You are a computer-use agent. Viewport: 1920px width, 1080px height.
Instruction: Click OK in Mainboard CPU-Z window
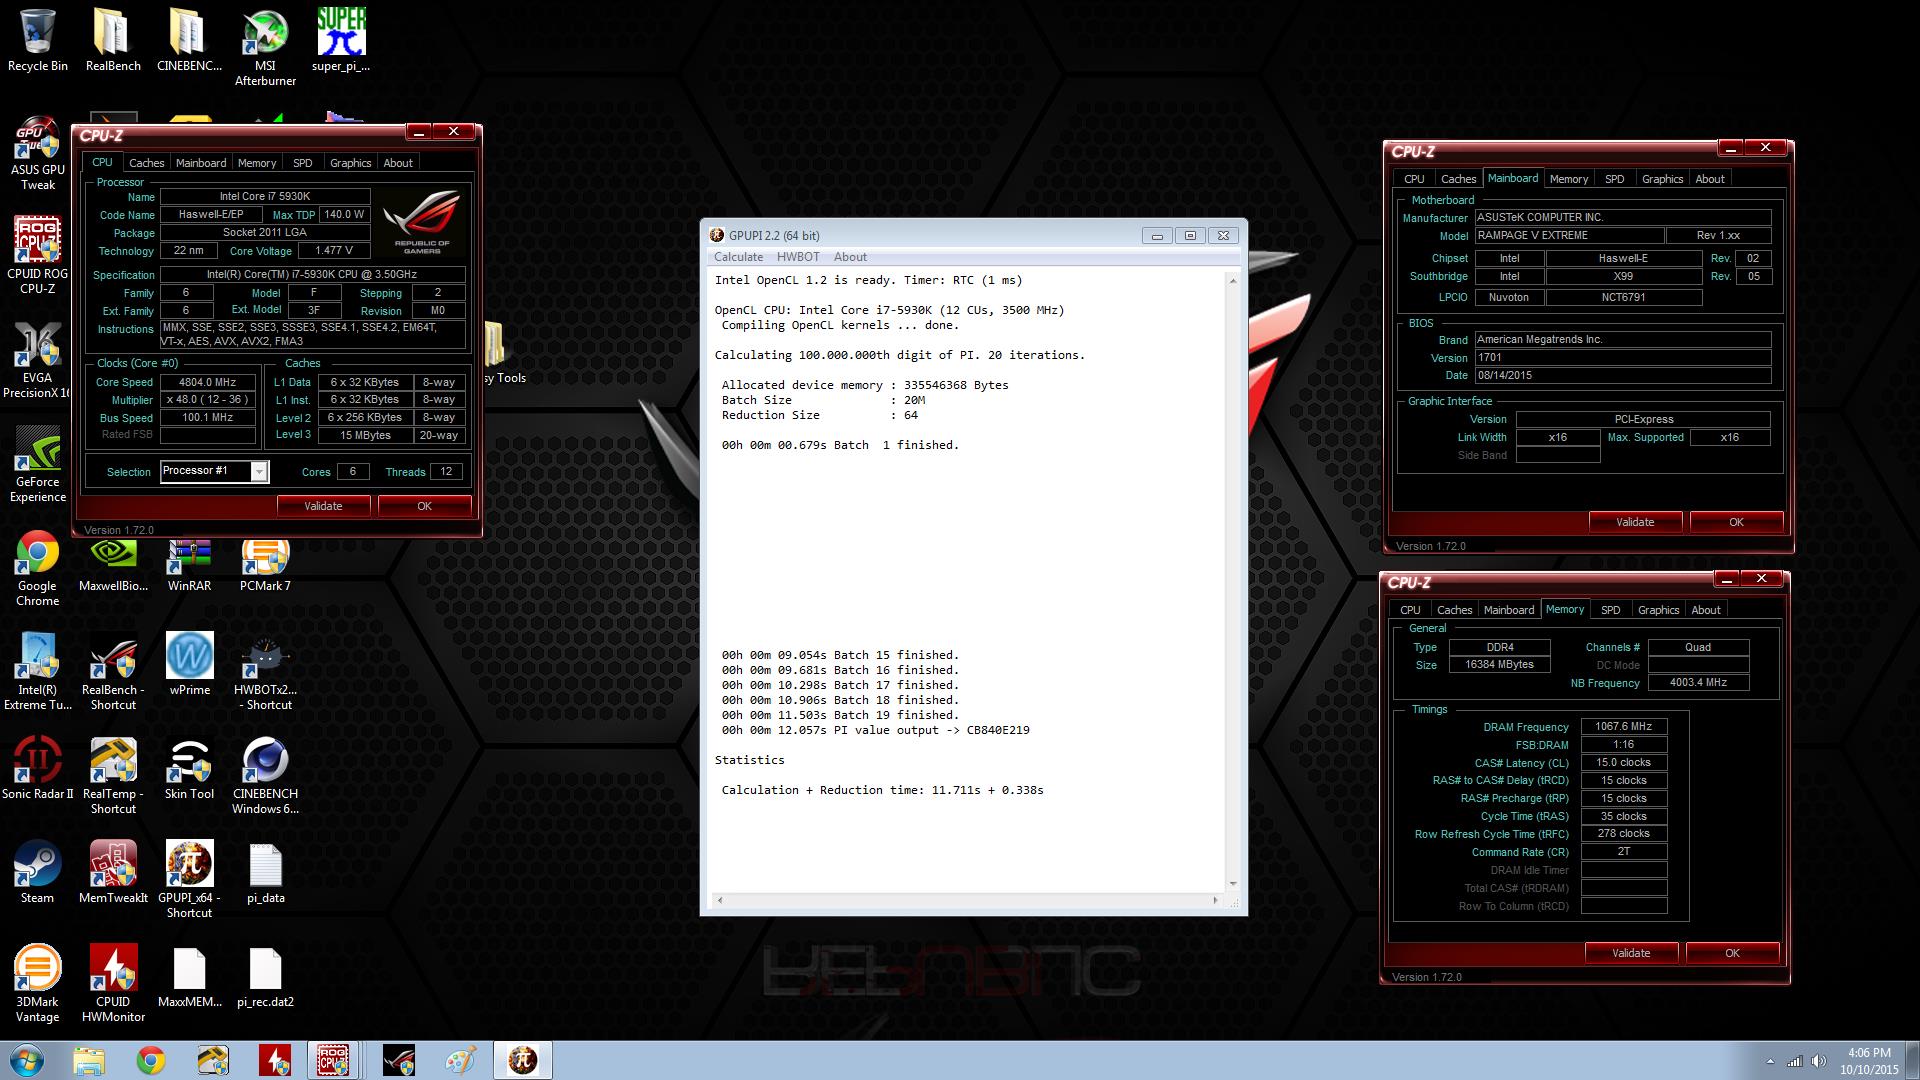click(1736, 522)
